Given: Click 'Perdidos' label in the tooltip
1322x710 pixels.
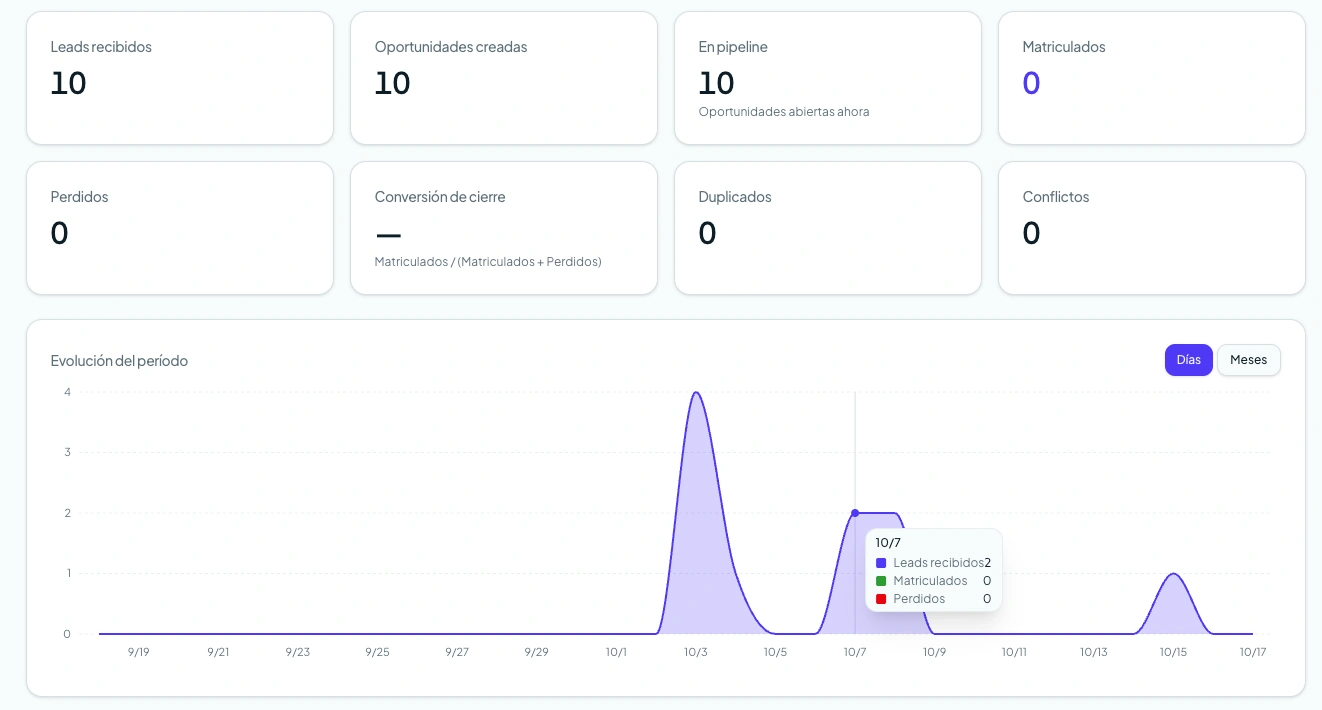Looking at the screenshot, I should pyautogui.click(x=919, y=599).
